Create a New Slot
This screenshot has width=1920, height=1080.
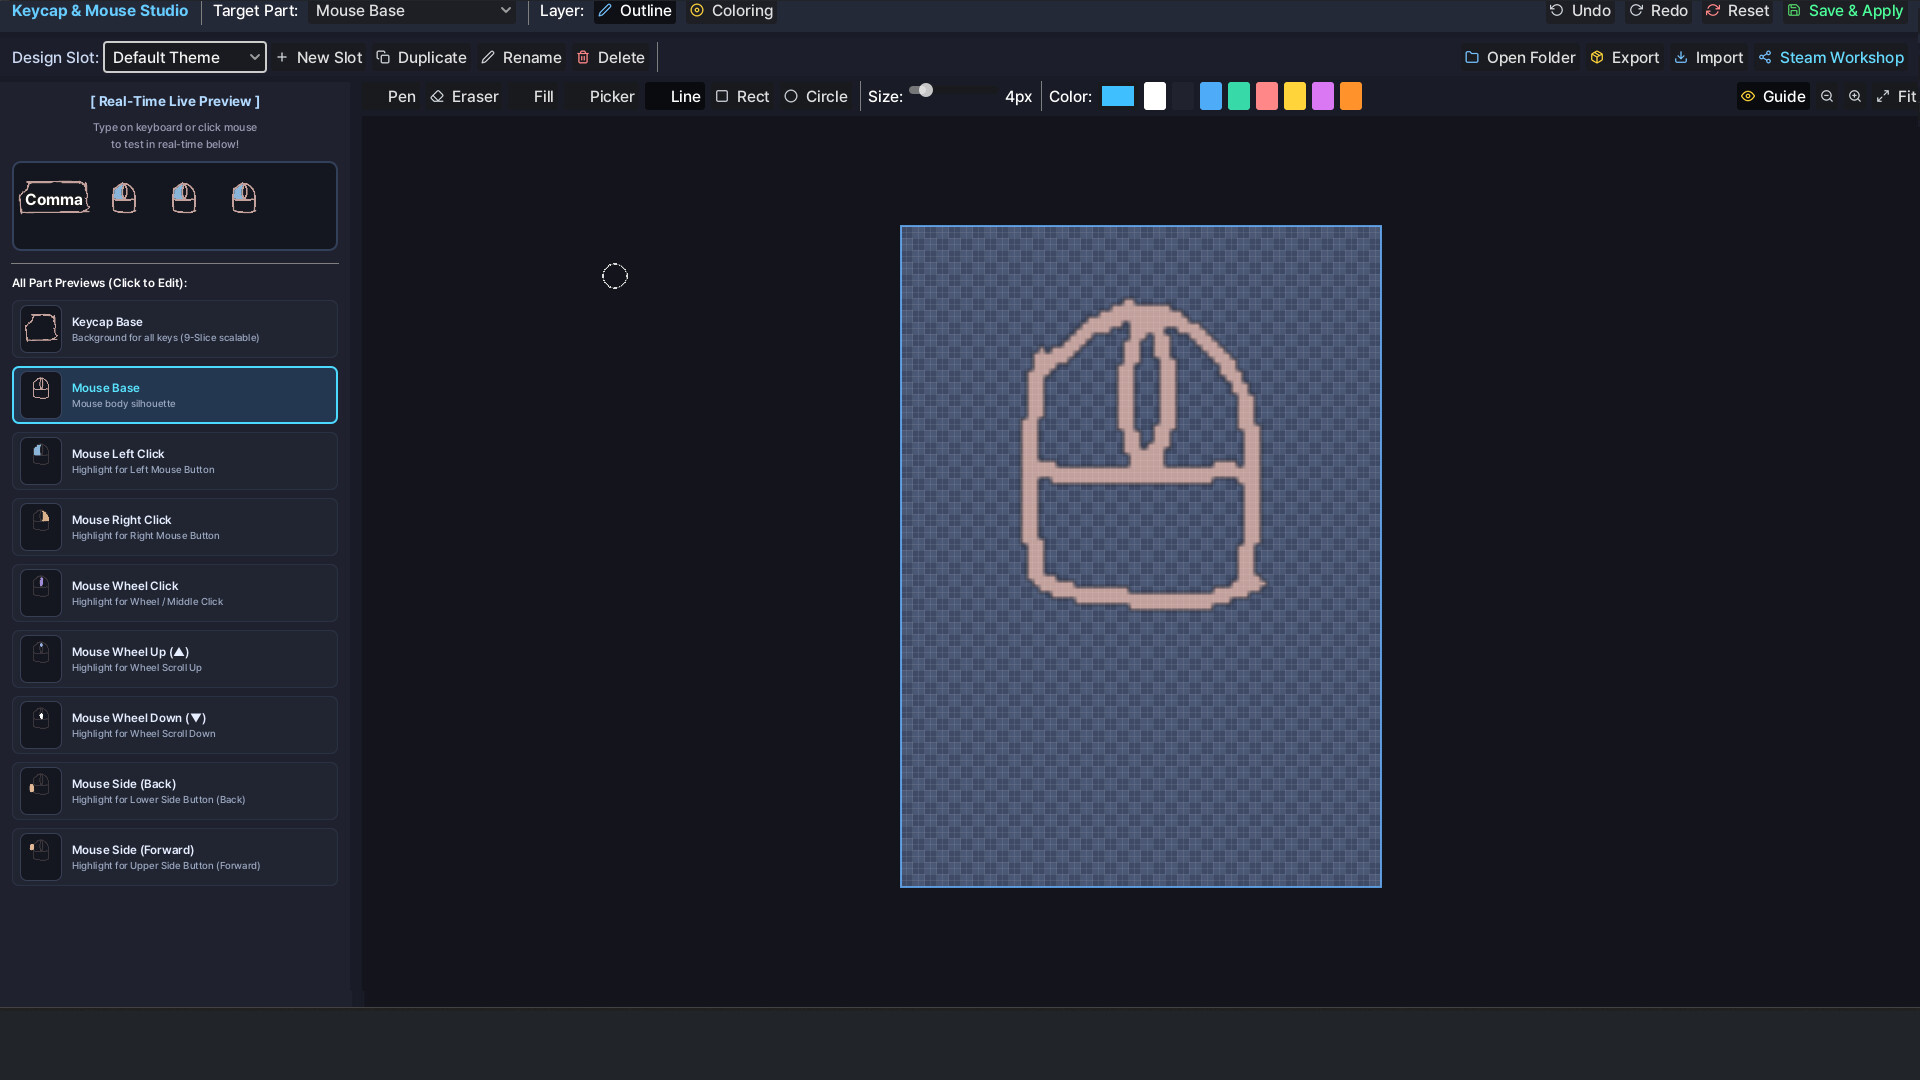click(319, 58)
